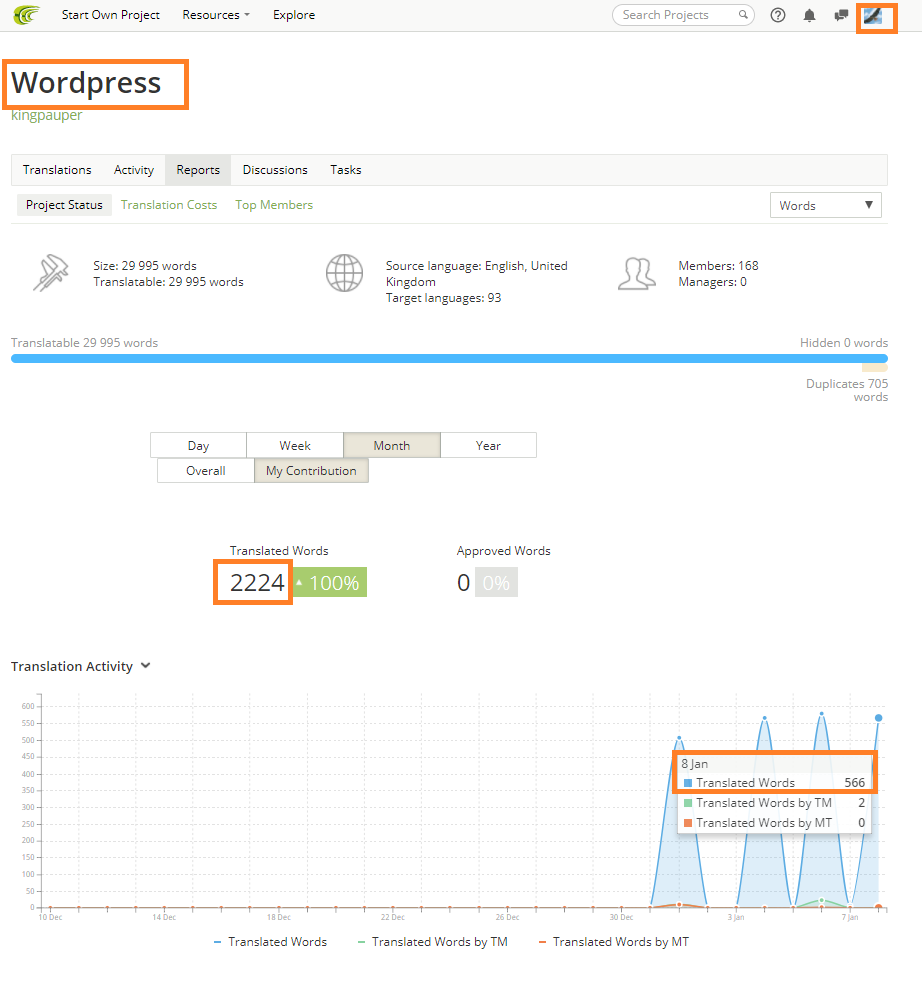Select the Year period toggle
Screen dimensions: 922x985
pos(488,445)
